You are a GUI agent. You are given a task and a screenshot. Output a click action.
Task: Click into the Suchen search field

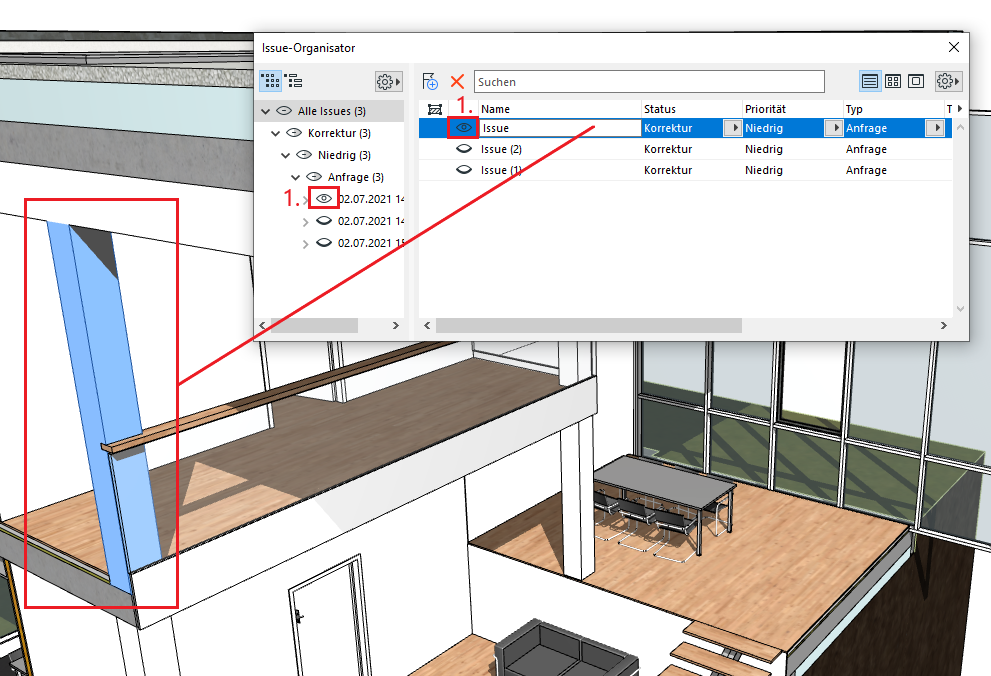pos(648,82)
